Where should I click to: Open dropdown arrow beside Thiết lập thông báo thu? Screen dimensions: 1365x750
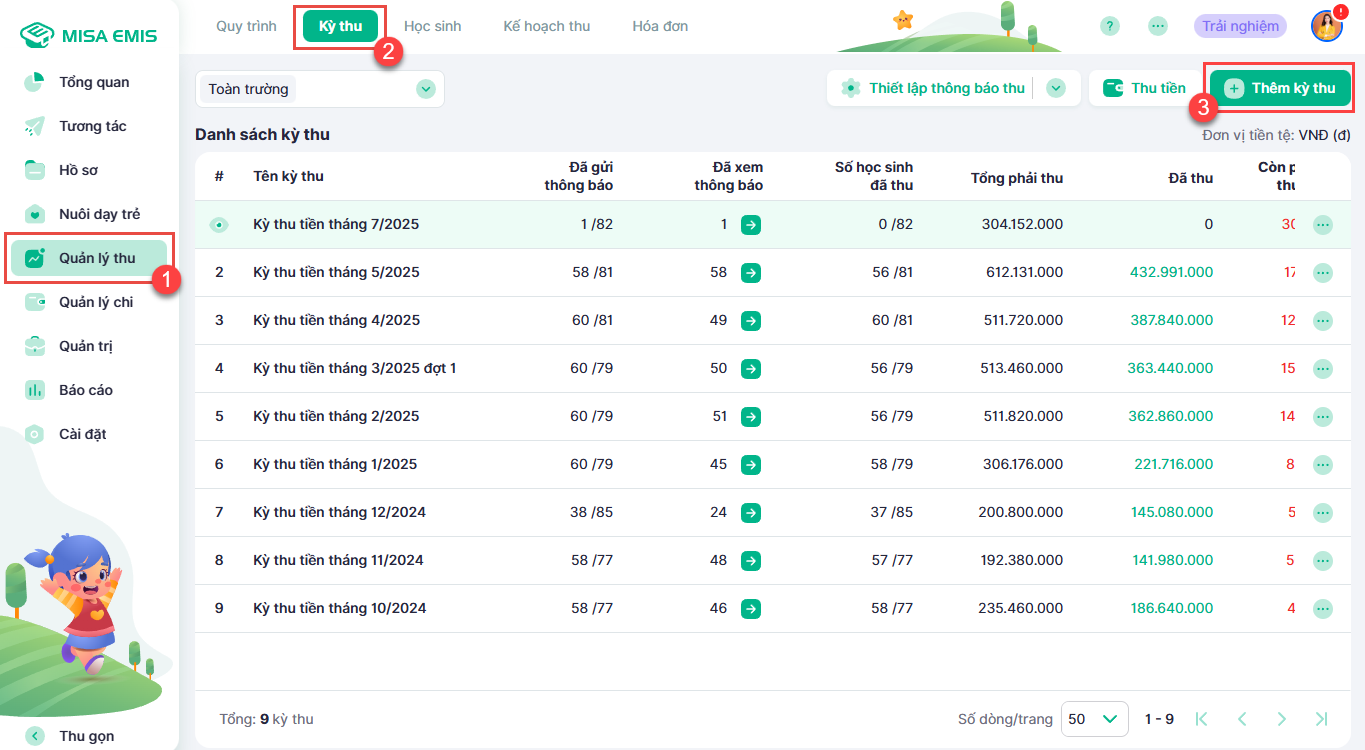[1056, 88]
